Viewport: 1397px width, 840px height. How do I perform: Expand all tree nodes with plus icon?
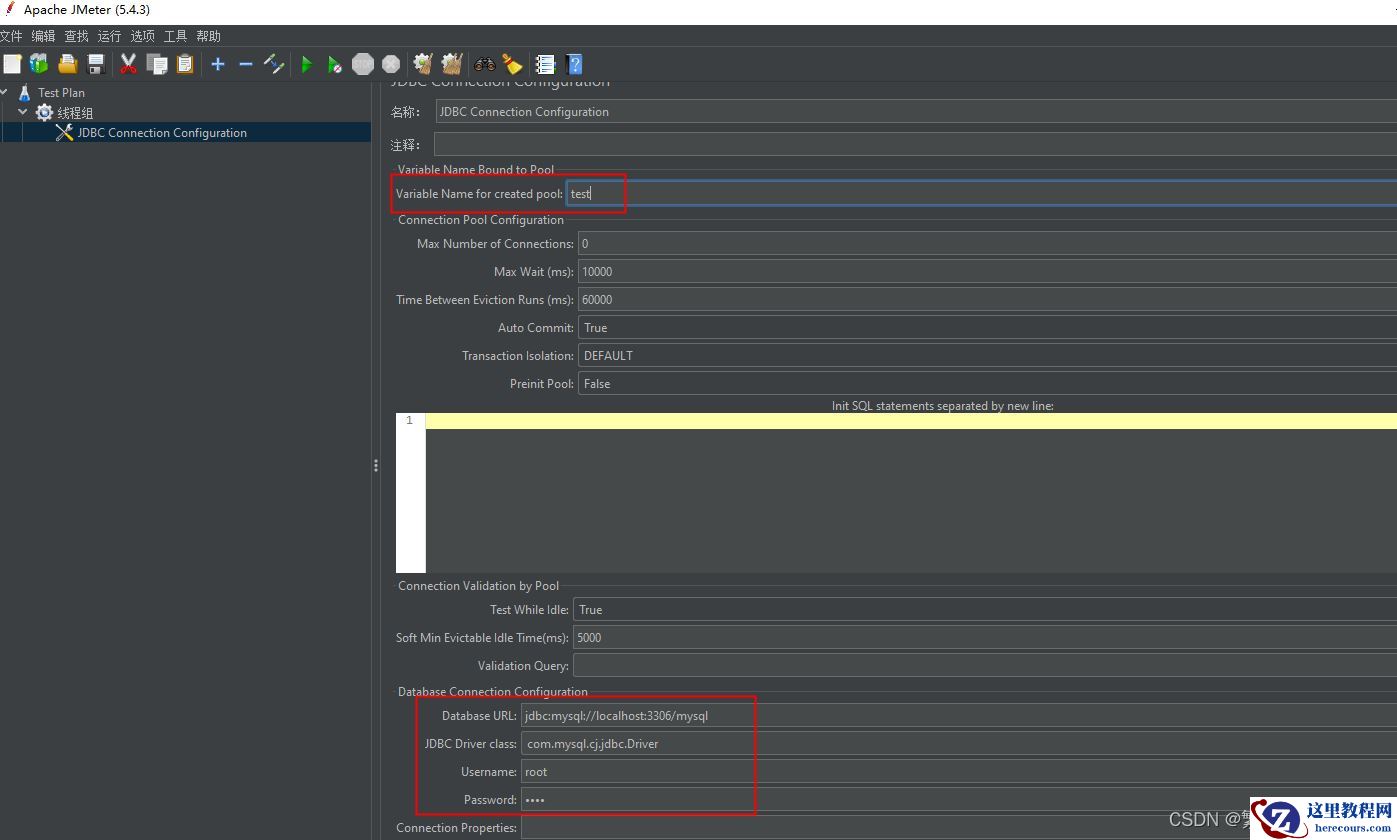click(218, 64)
